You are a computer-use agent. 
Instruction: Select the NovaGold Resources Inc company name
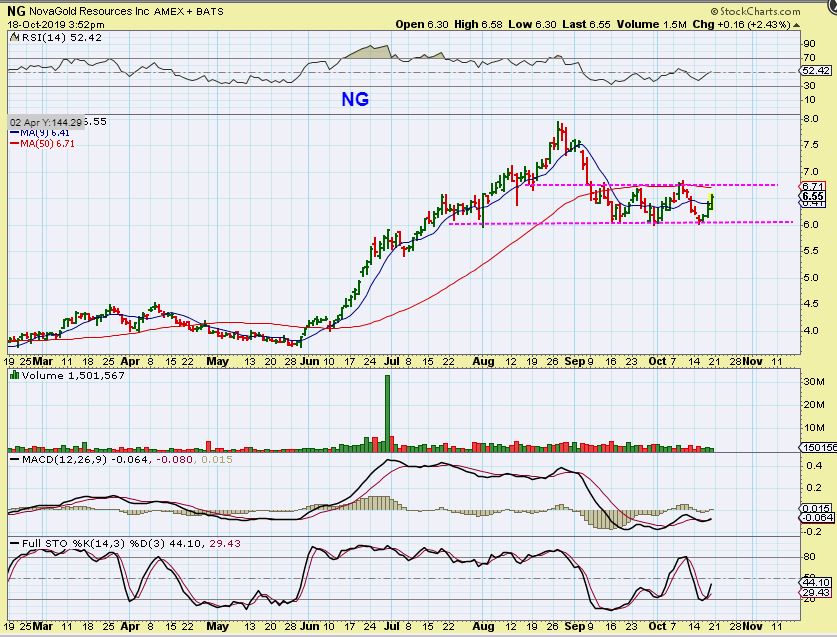point(90,11)
